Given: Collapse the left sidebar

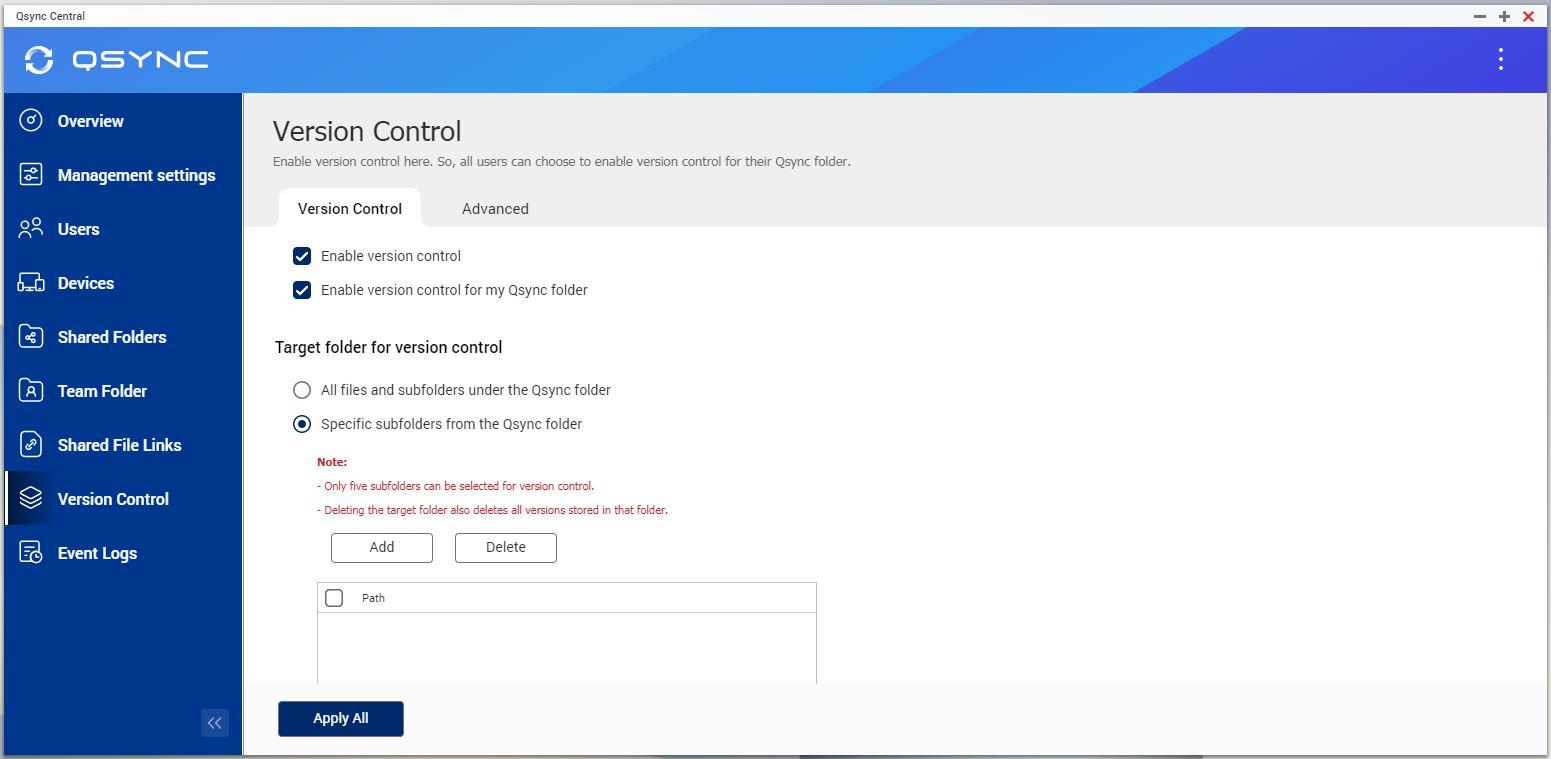Looking at the screenshot, I should tap(214, 722).
